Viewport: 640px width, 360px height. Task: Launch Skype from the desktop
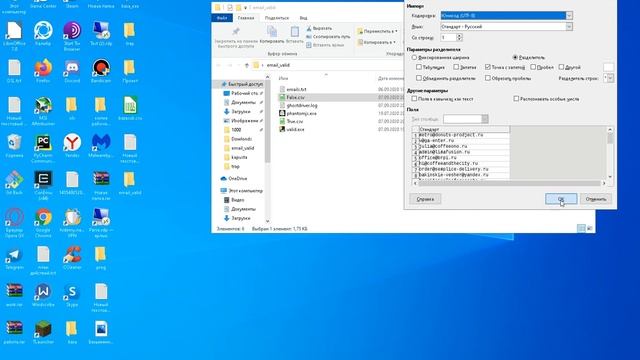pyautogui.click(x=72, y=295)
